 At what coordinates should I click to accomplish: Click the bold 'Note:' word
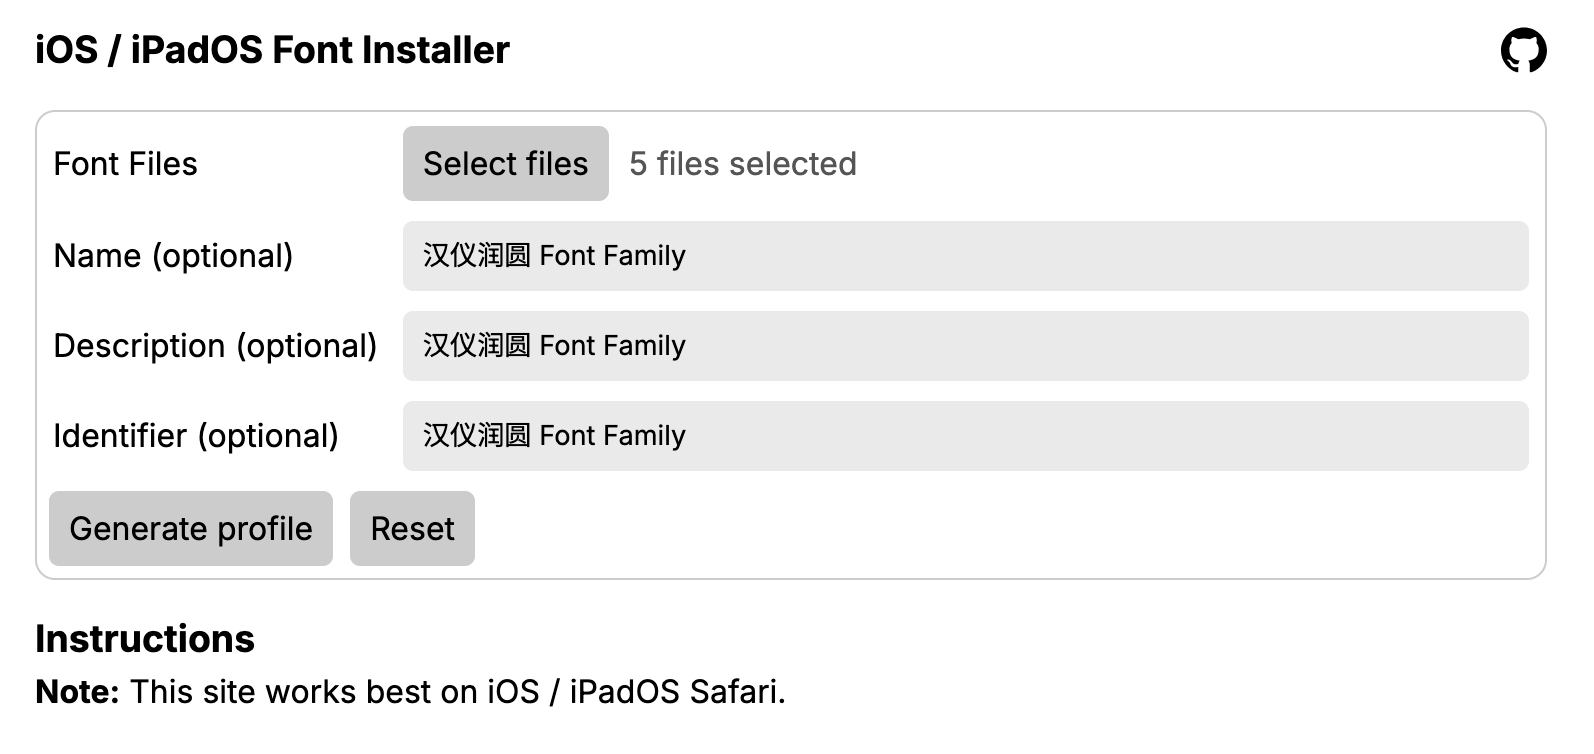pyautogui.click(x=77, y=692)
